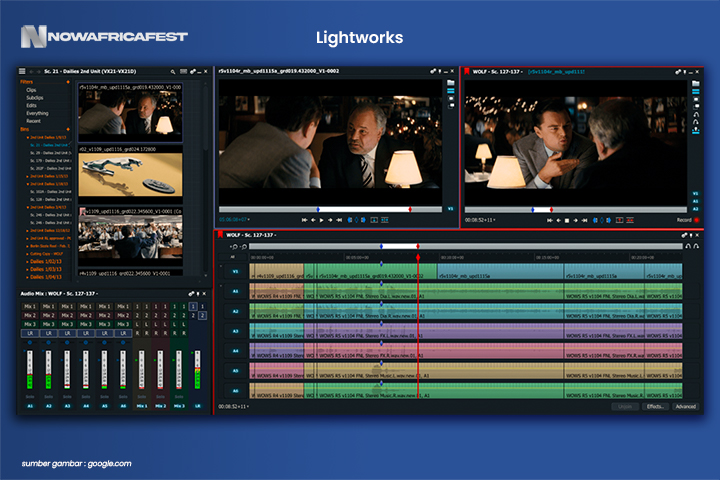This screenshot has height=480, width=720.
Task: Click replace edit icon in source viewer
Action: tap(385, 220)
